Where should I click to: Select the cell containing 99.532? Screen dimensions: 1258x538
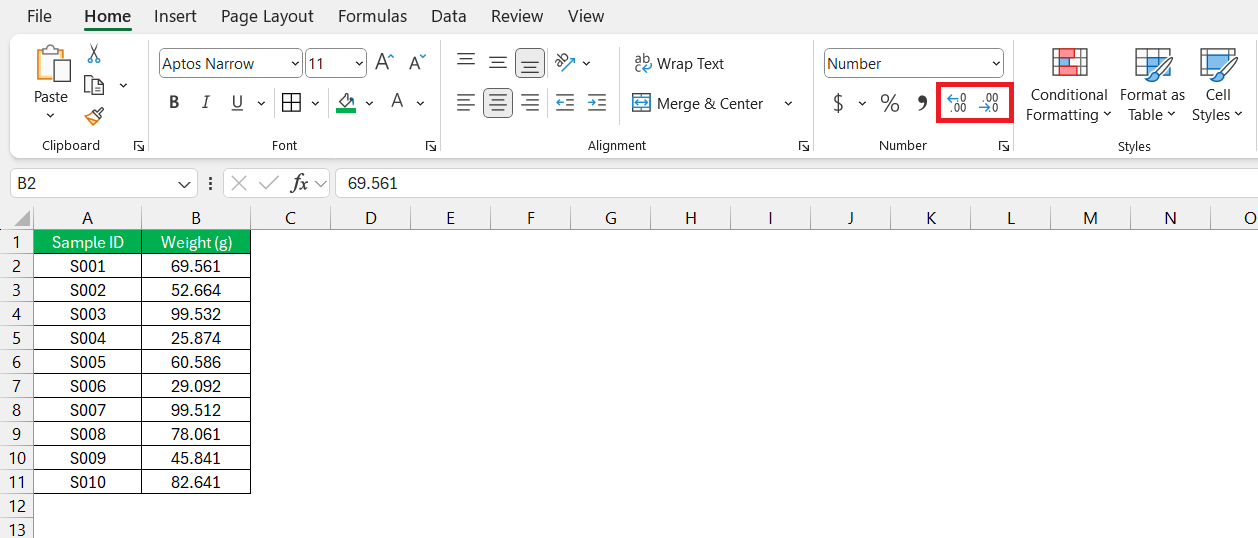(x=196, y=314)
